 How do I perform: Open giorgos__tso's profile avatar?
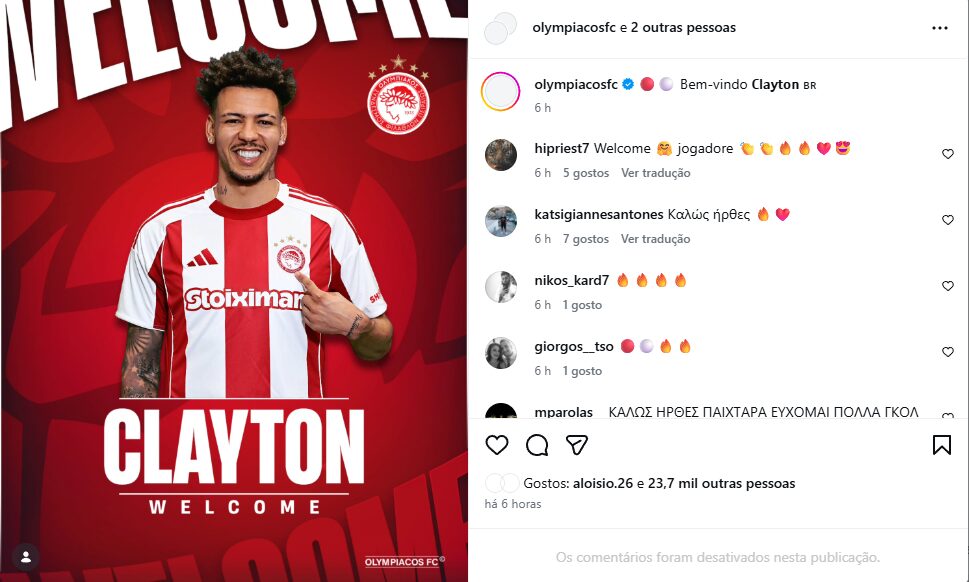501,353
